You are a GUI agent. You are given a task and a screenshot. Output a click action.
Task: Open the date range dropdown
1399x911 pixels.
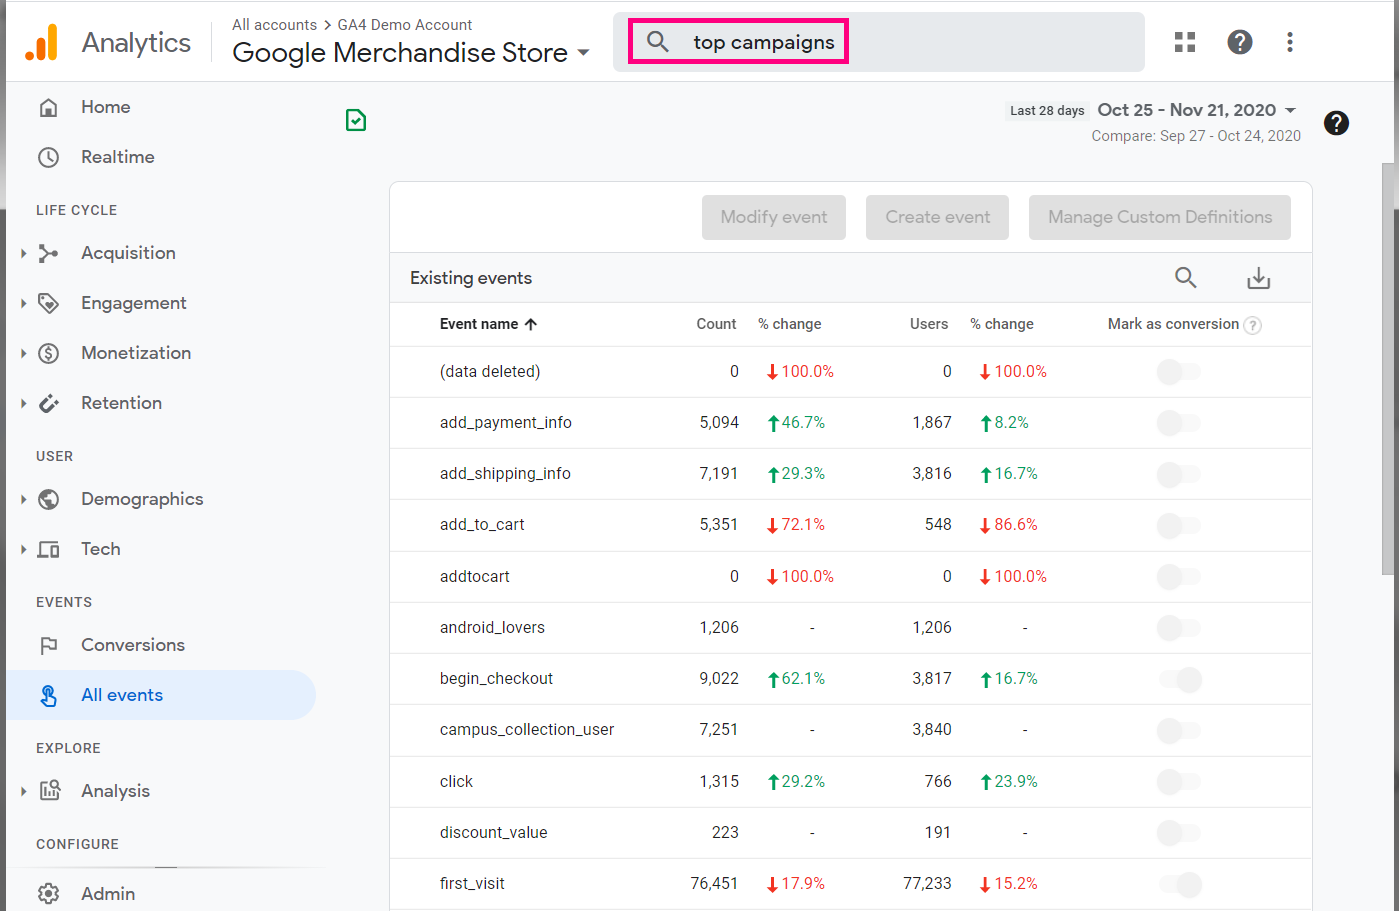1197,110
